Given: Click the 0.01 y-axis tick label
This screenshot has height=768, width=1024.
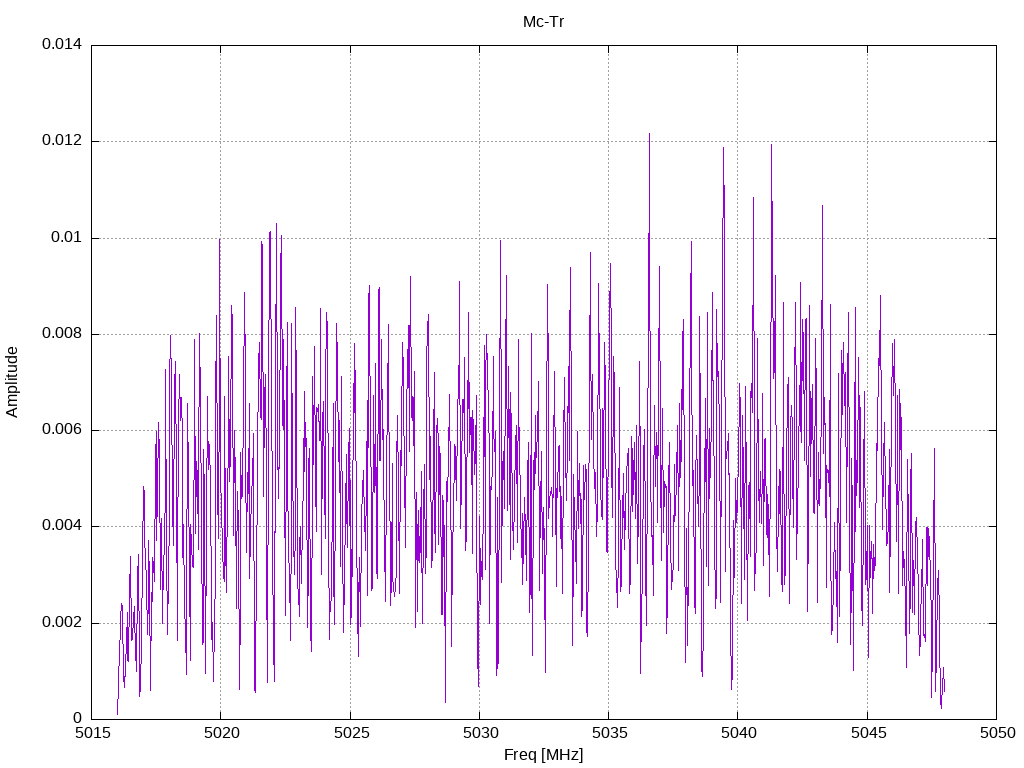Looking at the screenshot, I should 67,237.
